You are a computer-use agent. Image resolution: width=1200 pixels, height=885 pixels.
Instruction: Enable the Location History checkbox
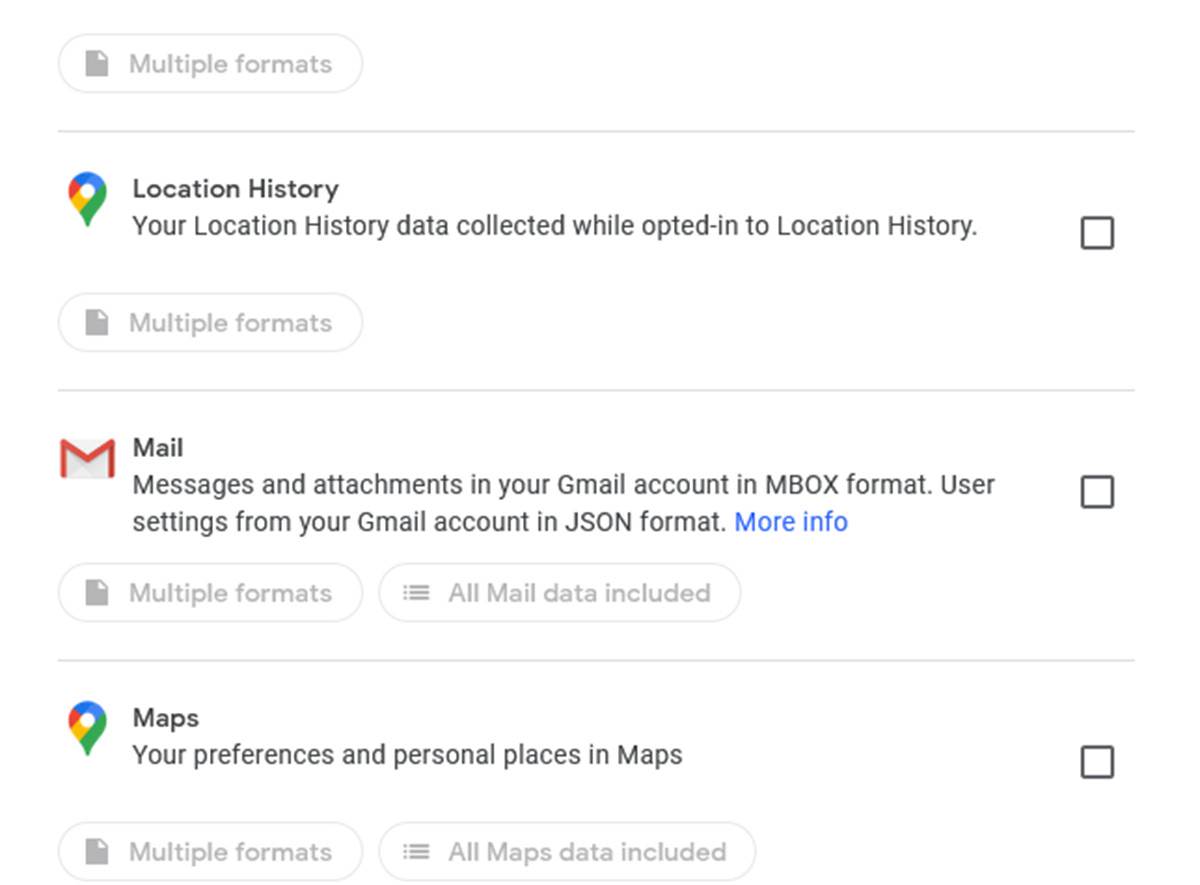1097,233
